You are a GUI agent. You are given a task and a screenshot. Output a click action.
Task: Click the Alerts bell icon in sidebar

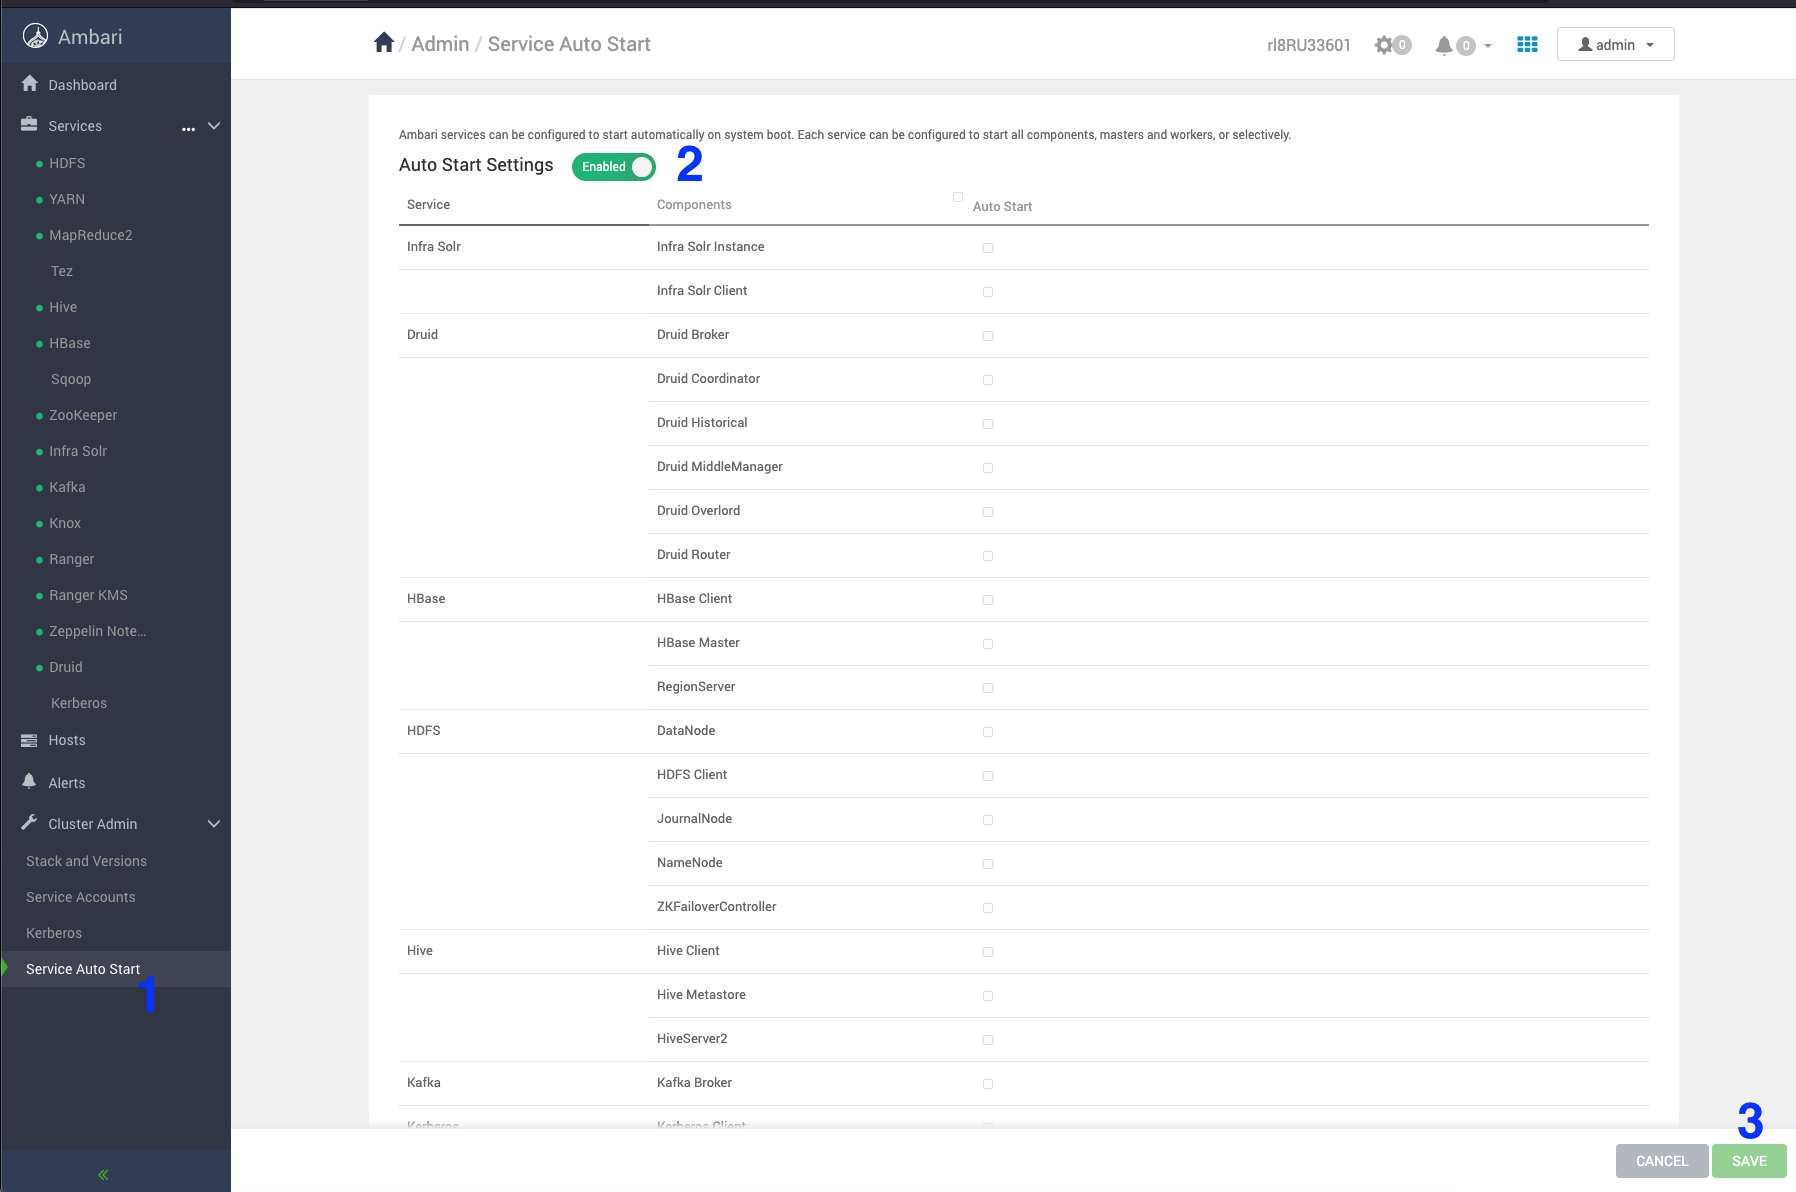coord(30,782)
